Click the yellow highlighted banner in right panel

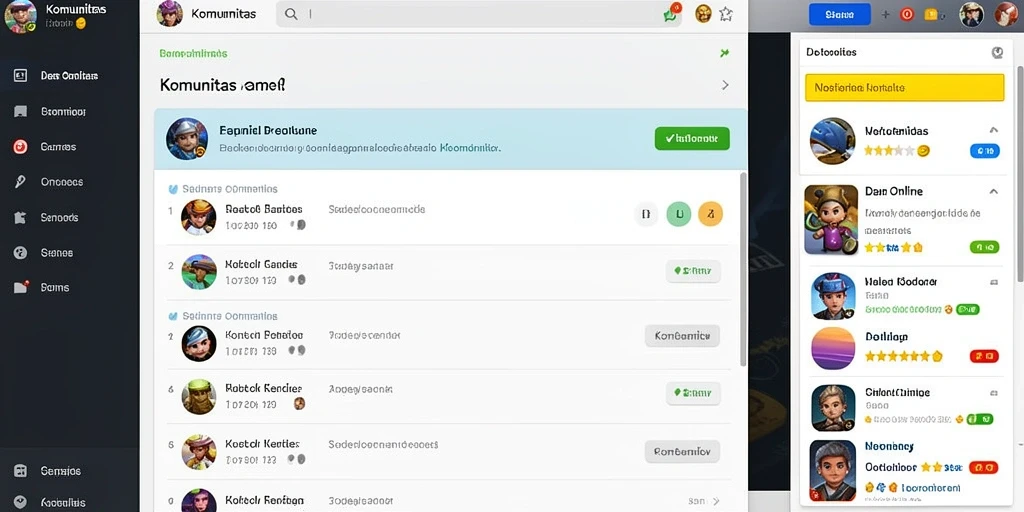(904, 88)
